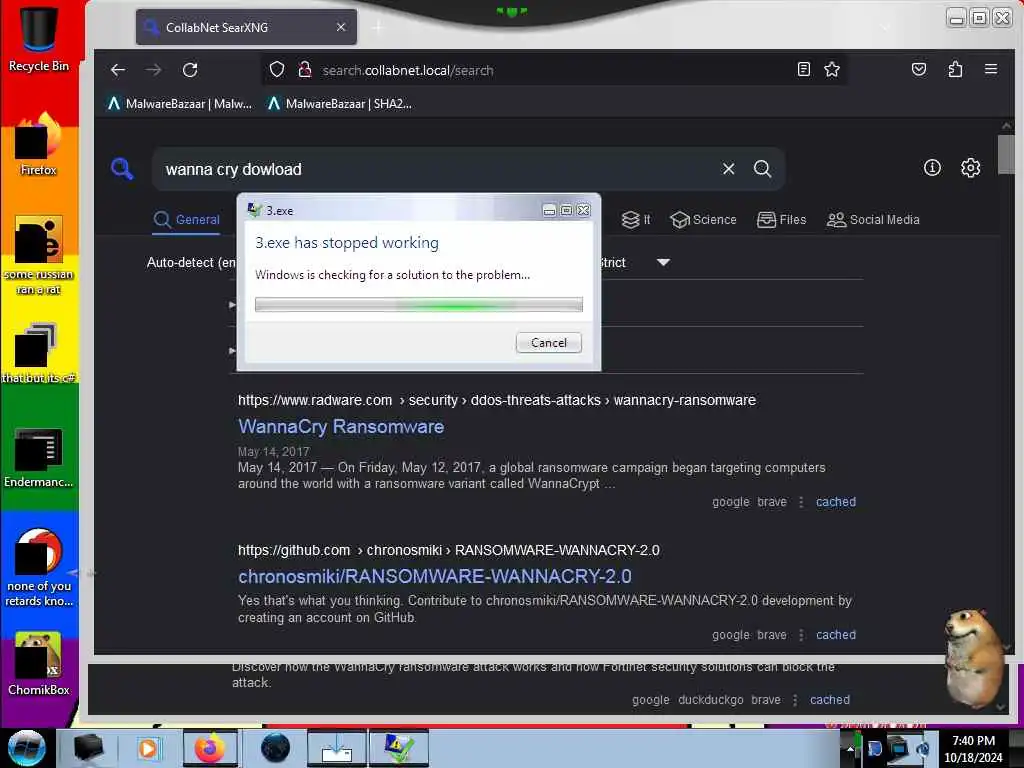Go back with the browser back arrow
The width and height of the screenshot is (1024, 768).
[x=118, y=70]
